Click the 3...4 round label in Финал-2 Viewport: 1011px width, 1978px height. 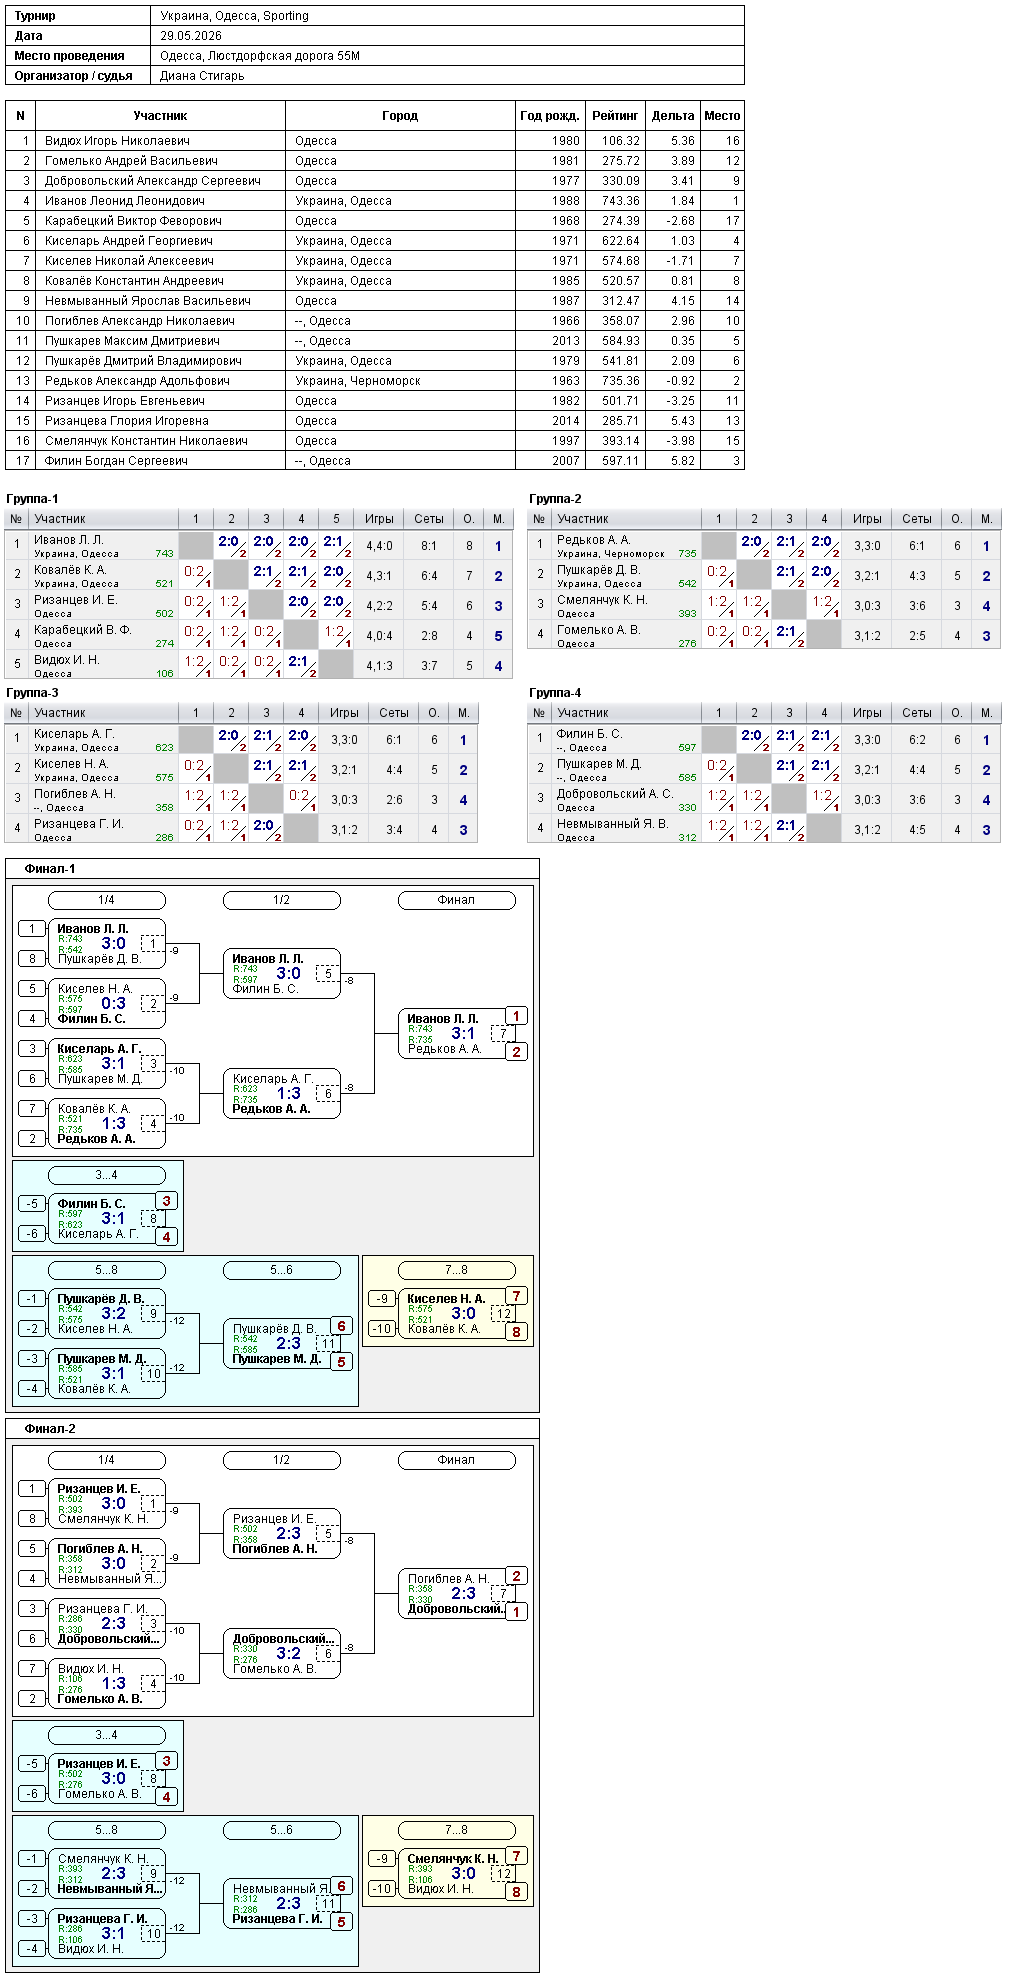click(106, 1735)
